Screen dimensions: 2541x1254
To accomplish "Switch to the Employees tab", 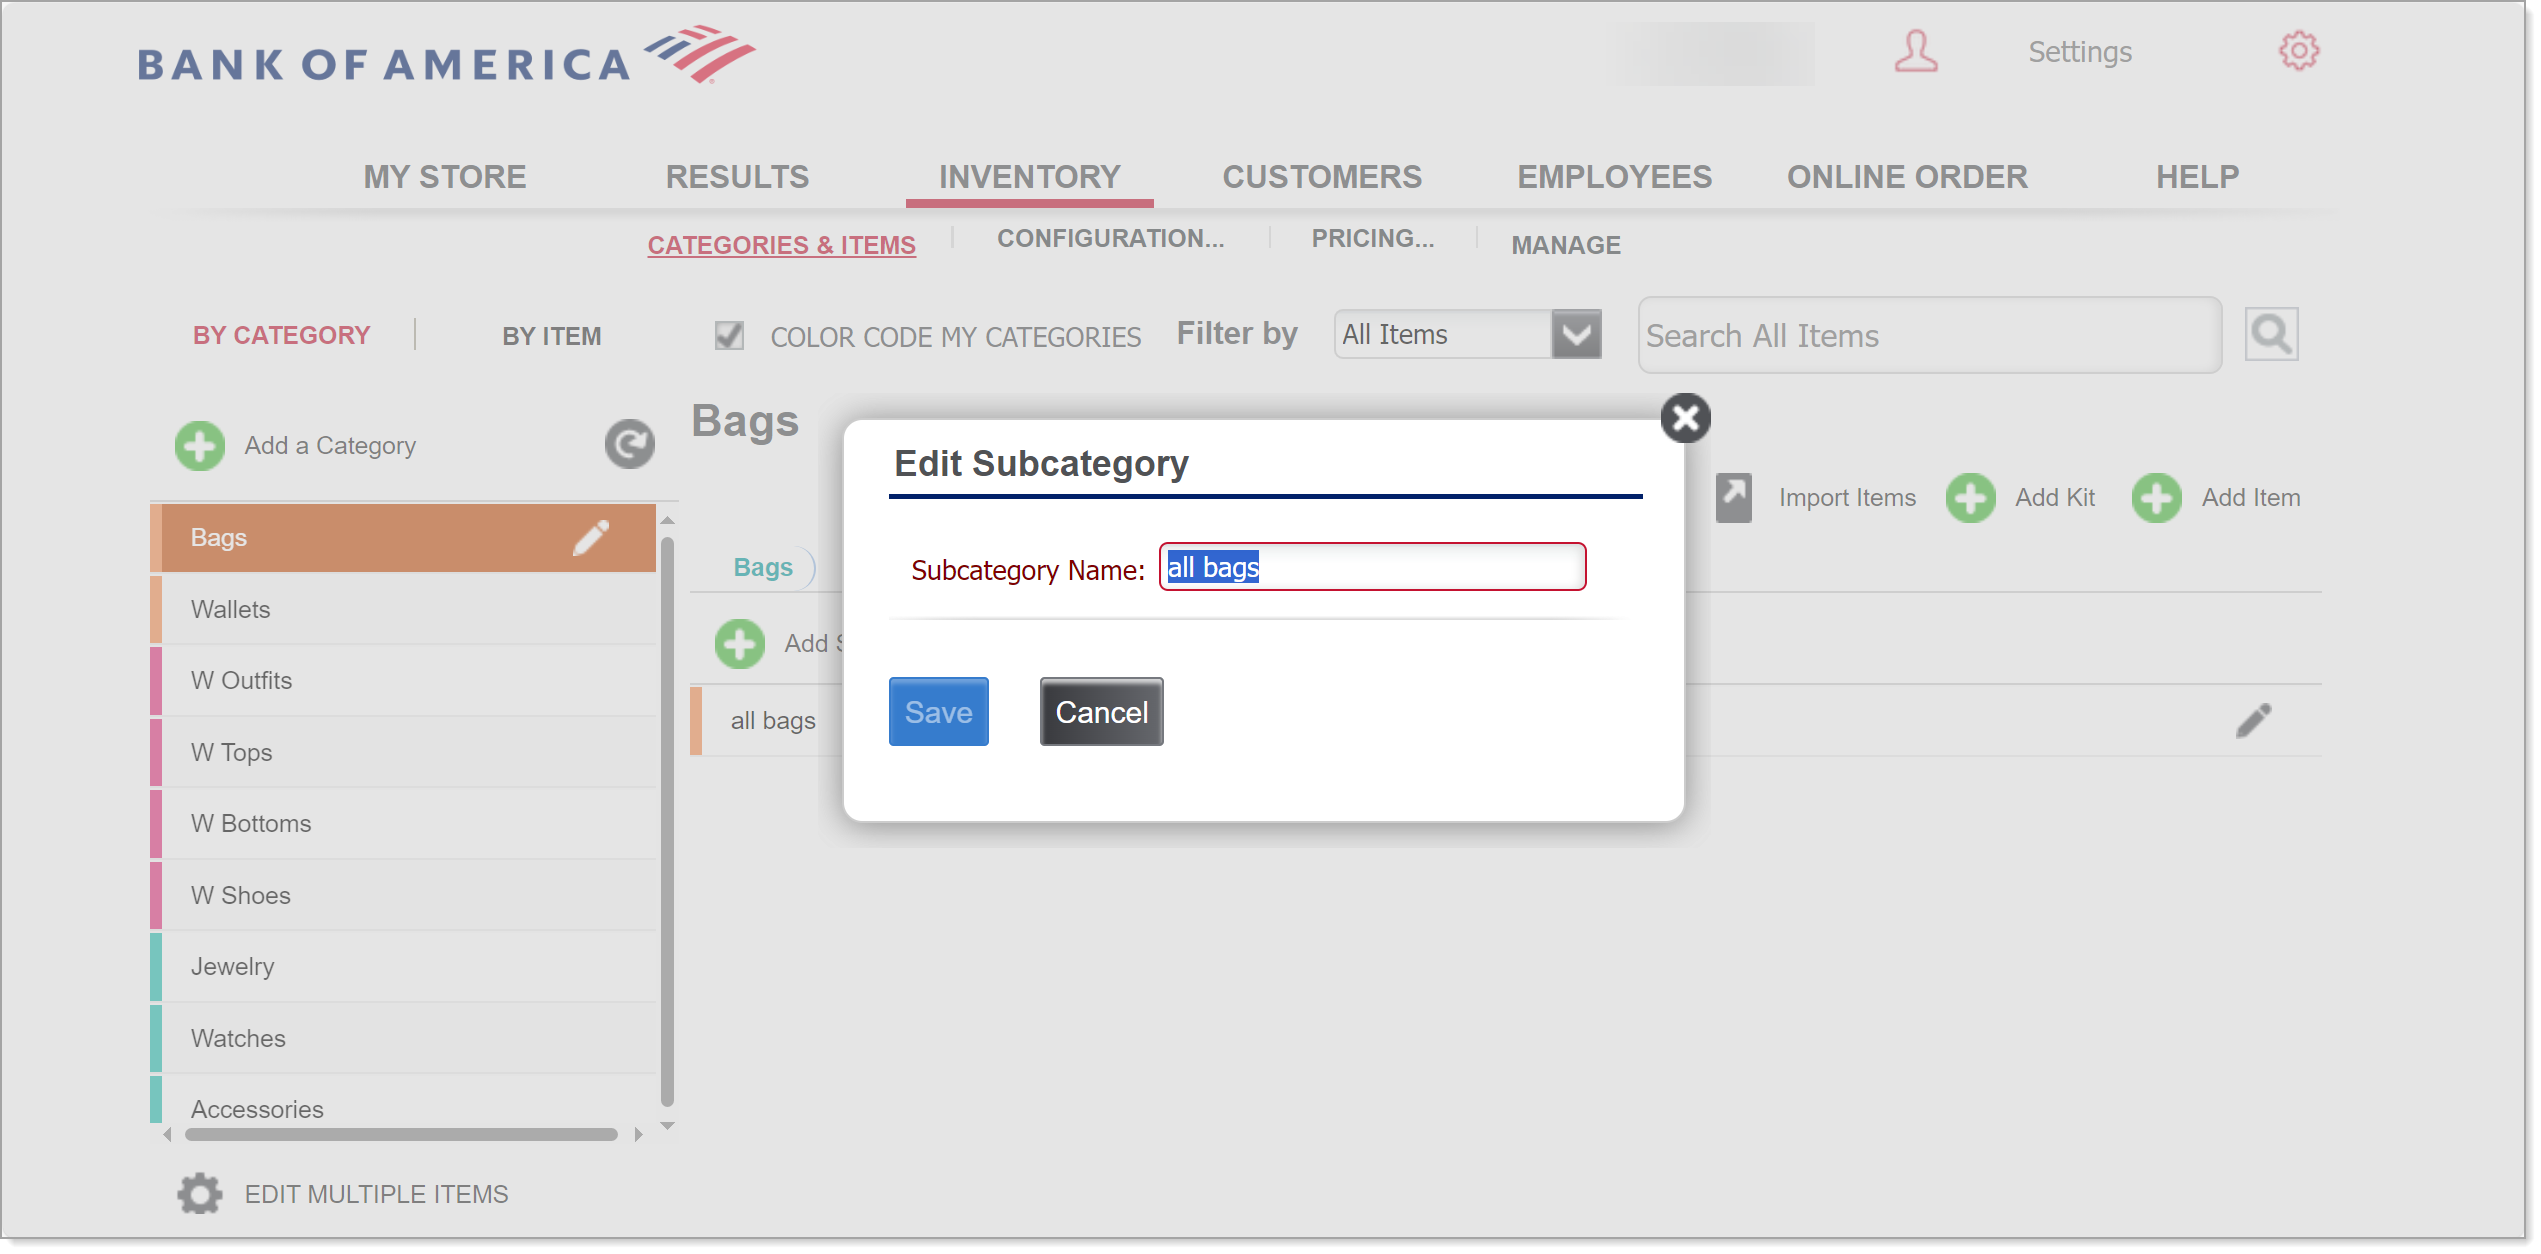I will (x=1615, y=177).
